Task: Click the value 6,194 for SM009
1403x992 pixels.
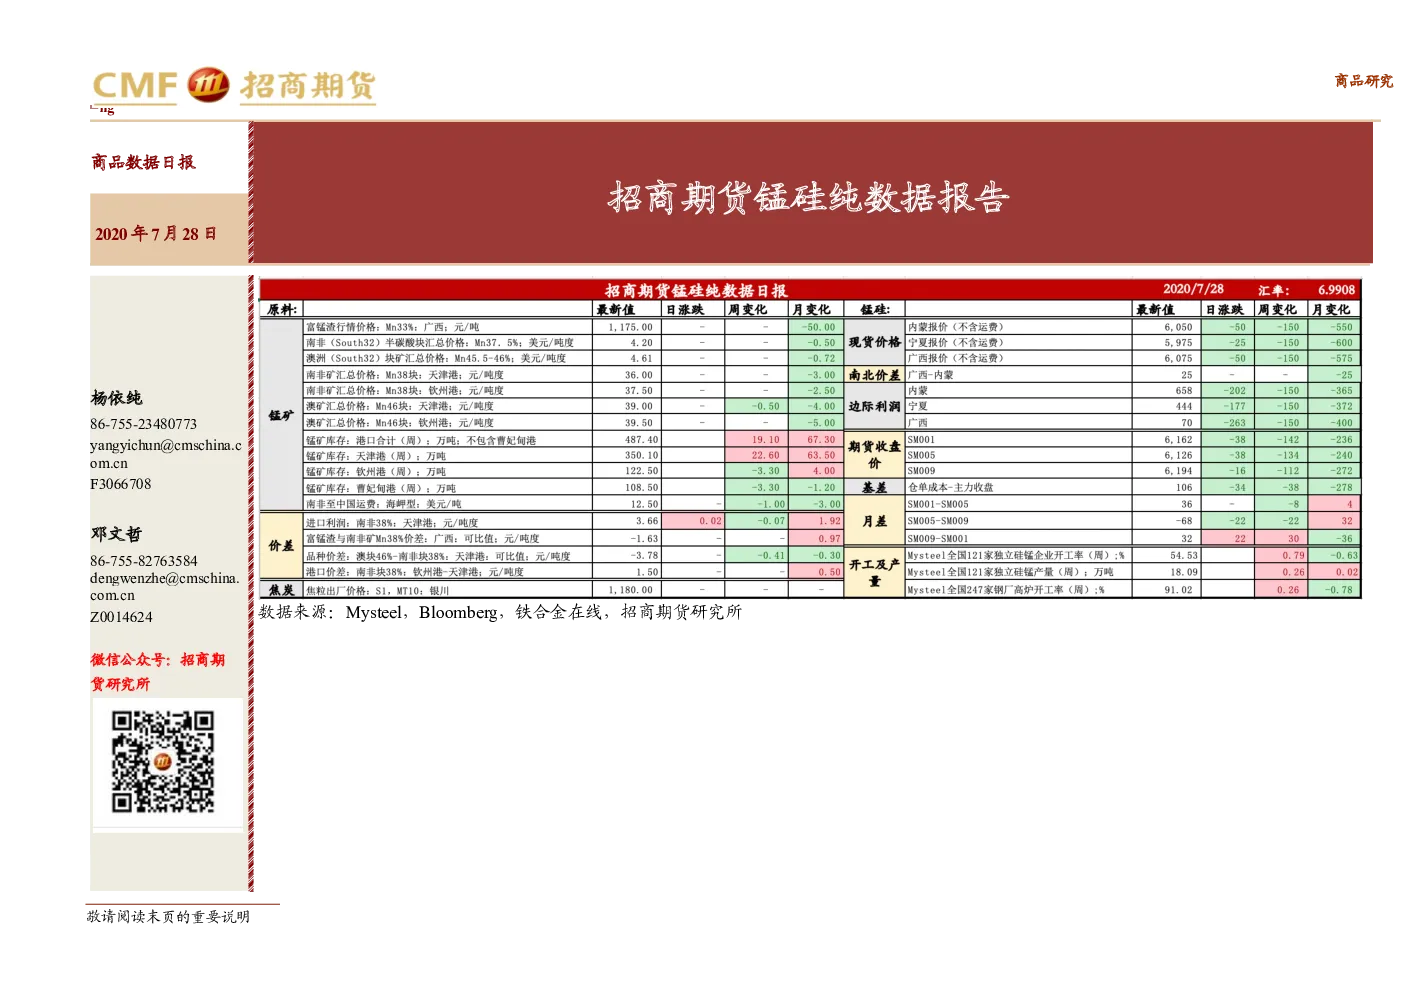Action: click(1178, 471)
